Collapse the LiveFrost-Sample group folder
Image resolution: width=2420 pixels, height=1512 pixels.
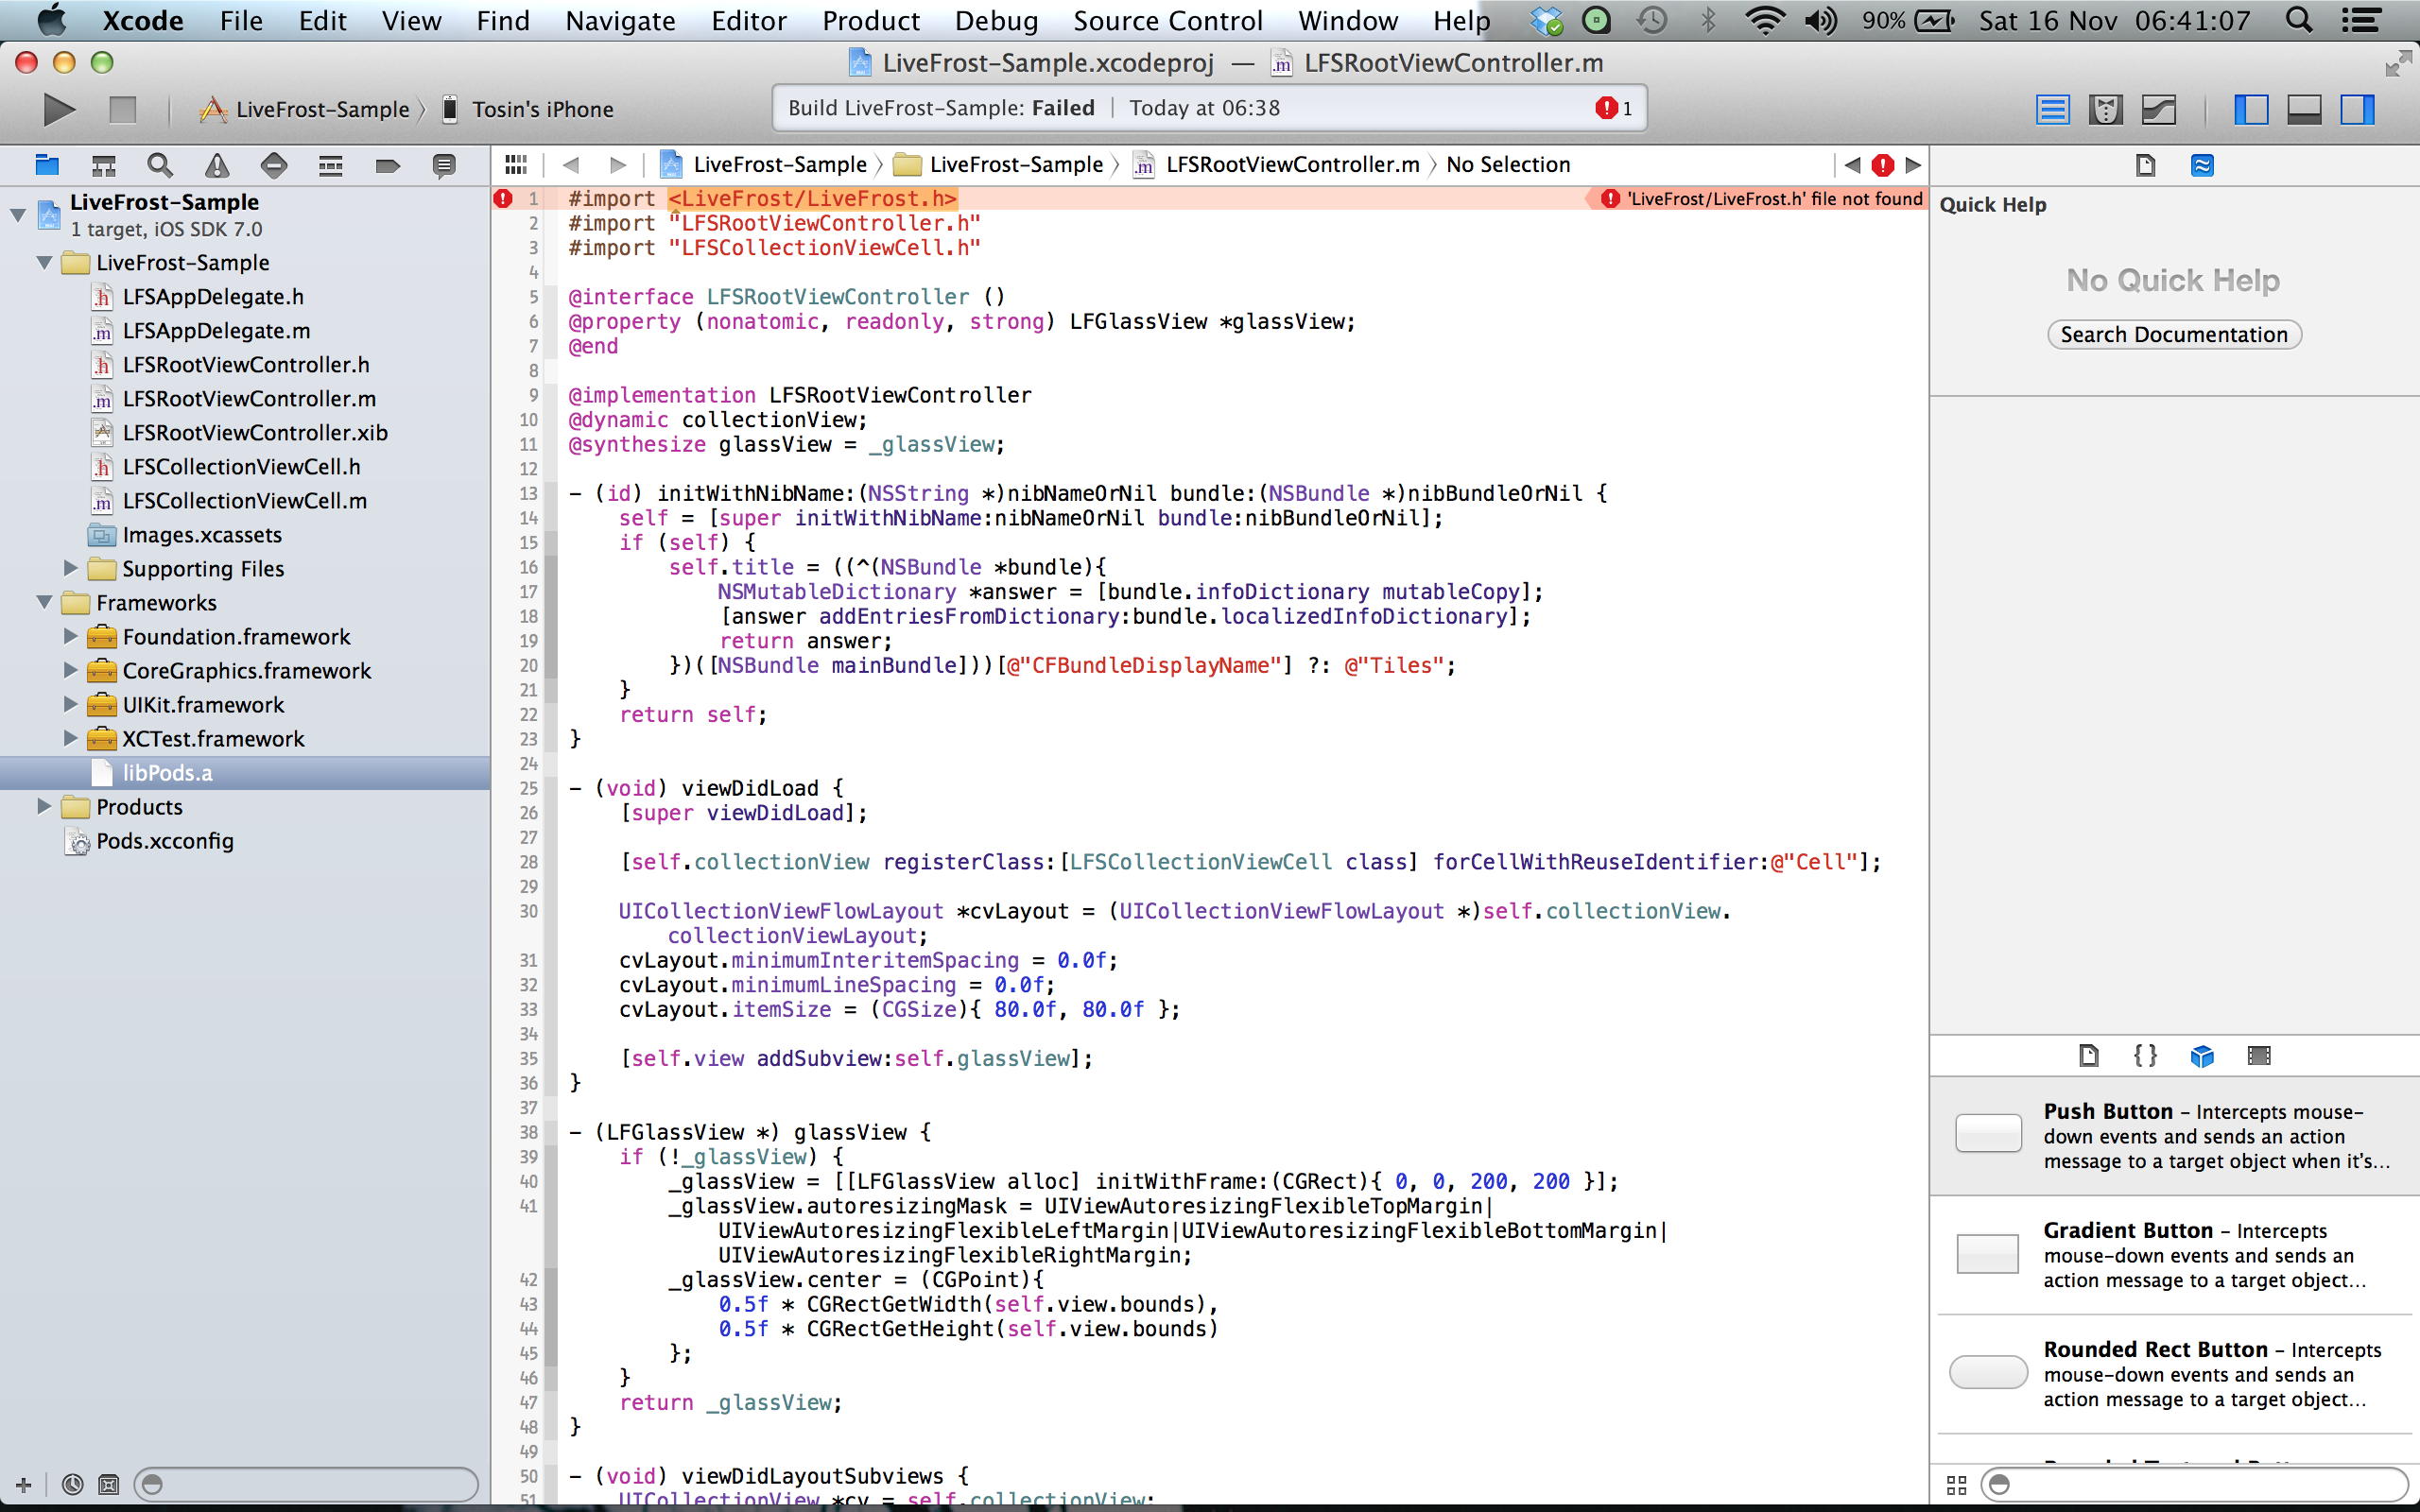pos(44,262)
